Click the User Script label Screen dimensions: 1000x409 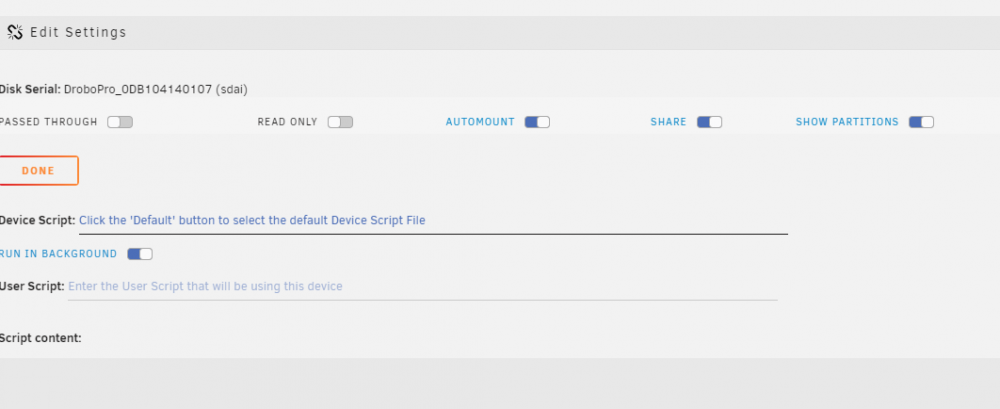coord(32,286)
